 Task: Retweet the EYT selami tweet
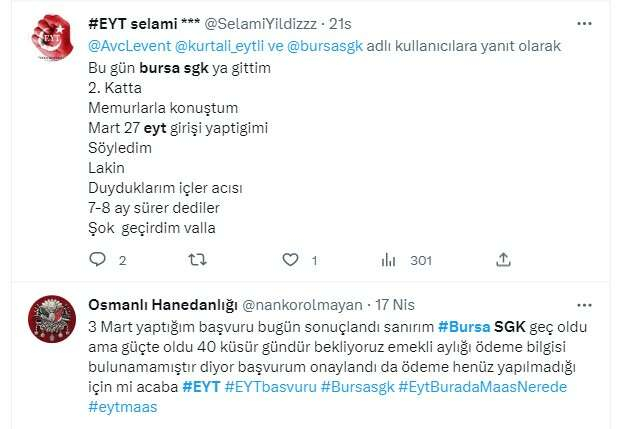[197, 260]
